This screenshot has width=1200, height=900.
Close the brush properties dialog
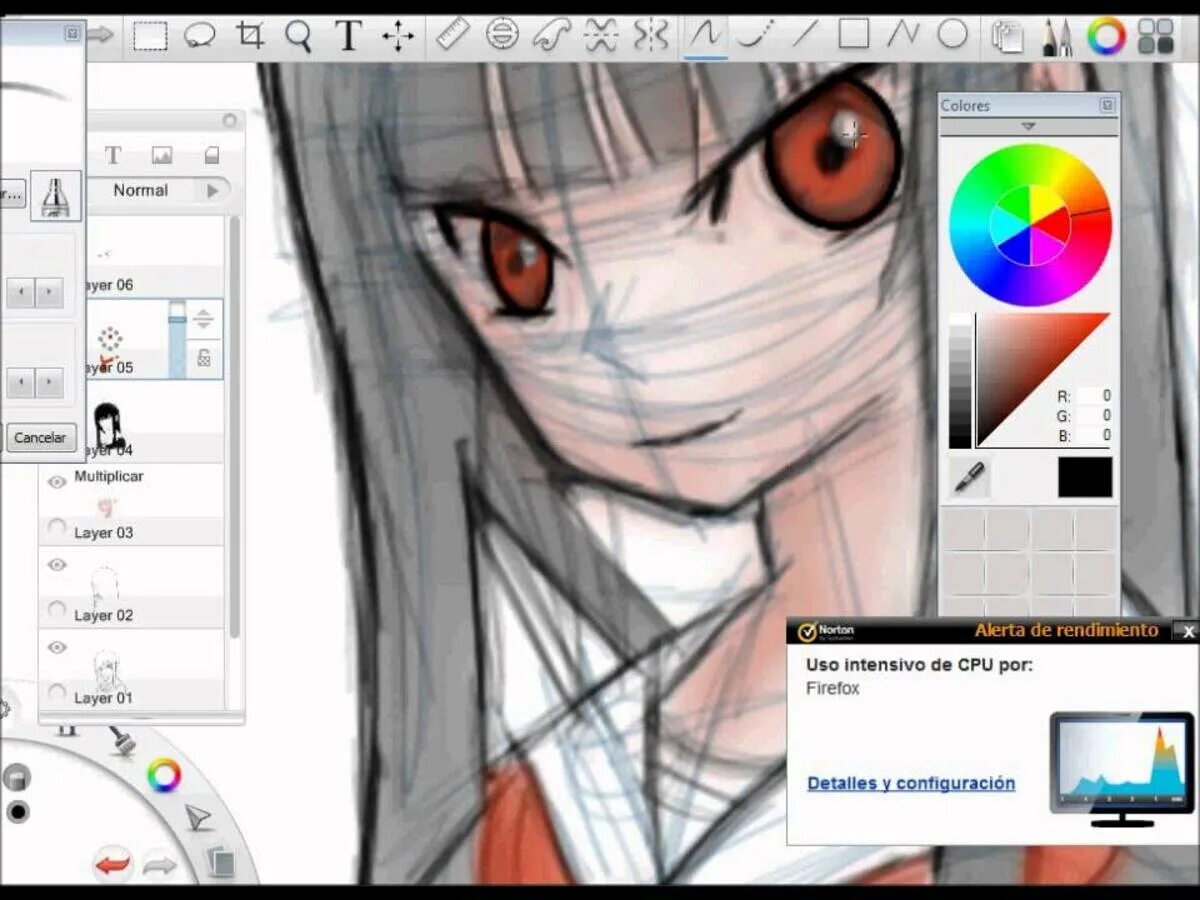coord(72,33)
